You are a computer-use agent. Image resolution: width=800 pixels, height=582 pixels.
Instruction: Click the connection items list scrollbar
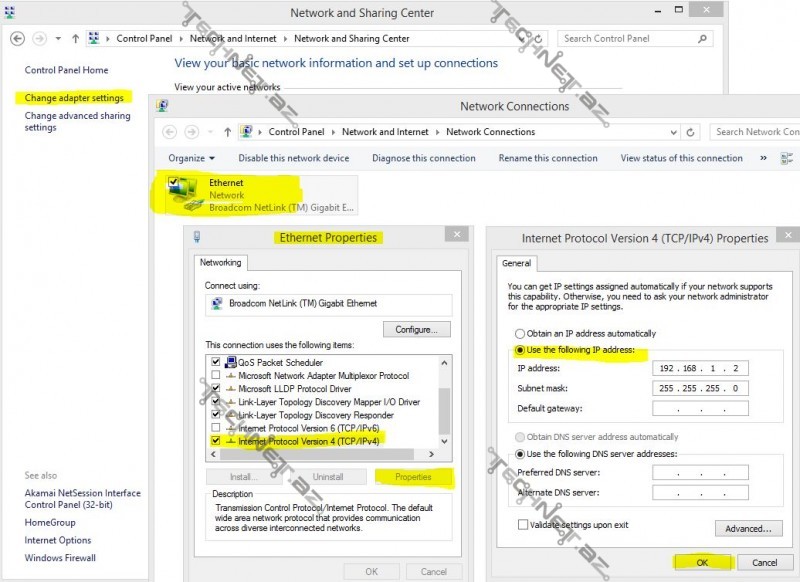point(445,400)
